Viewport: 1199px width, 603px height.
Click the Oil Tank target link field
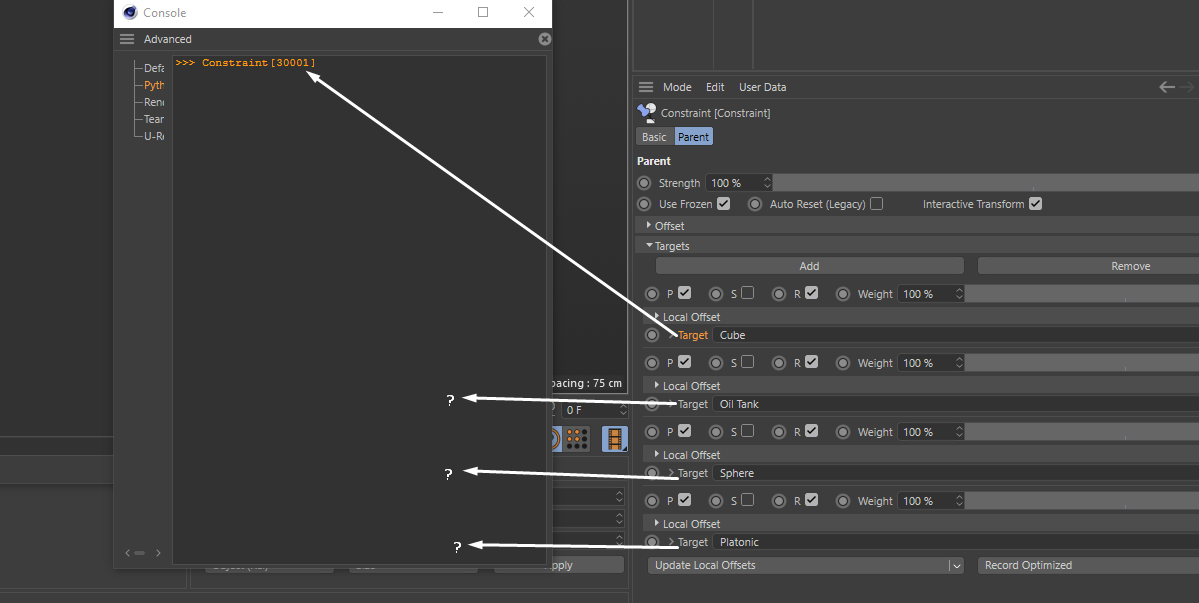tap(956, 404)
